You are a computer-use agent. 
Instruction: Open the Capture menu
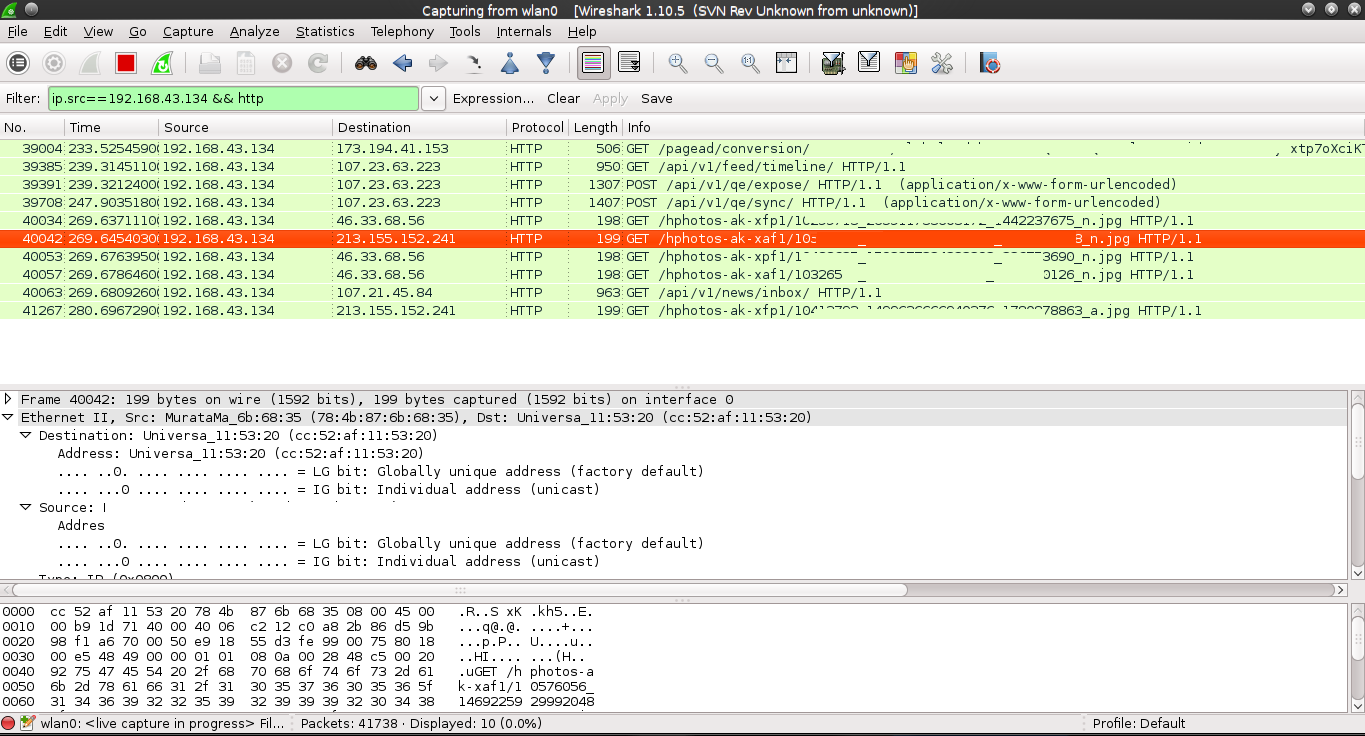coord(188,32)
